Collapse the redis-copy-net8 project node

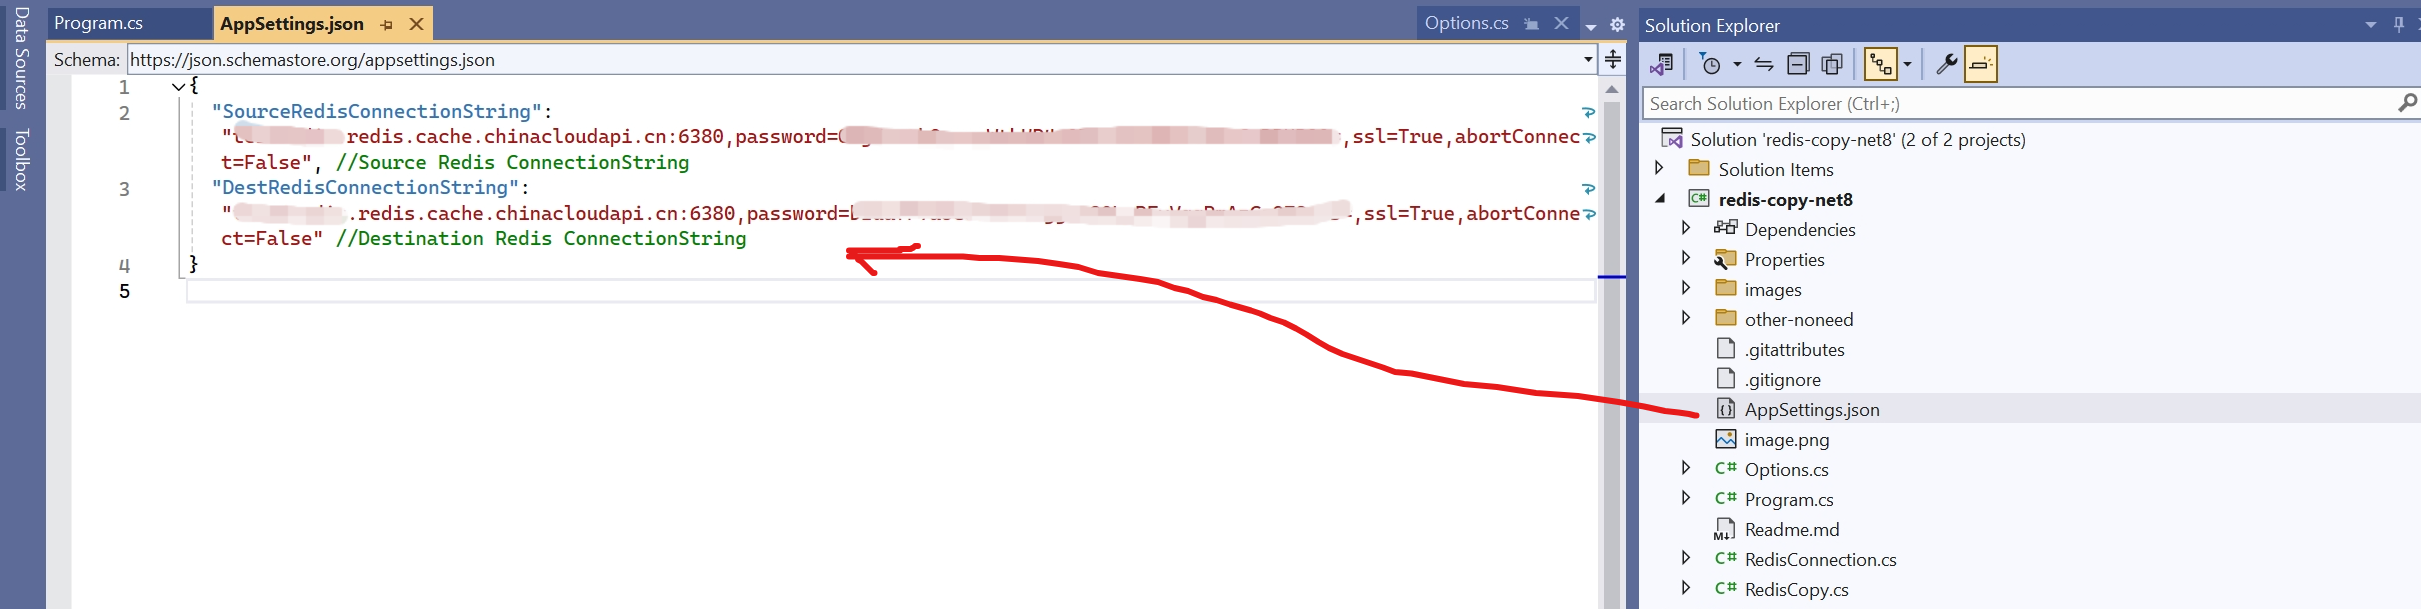[x=1660, y=198]
